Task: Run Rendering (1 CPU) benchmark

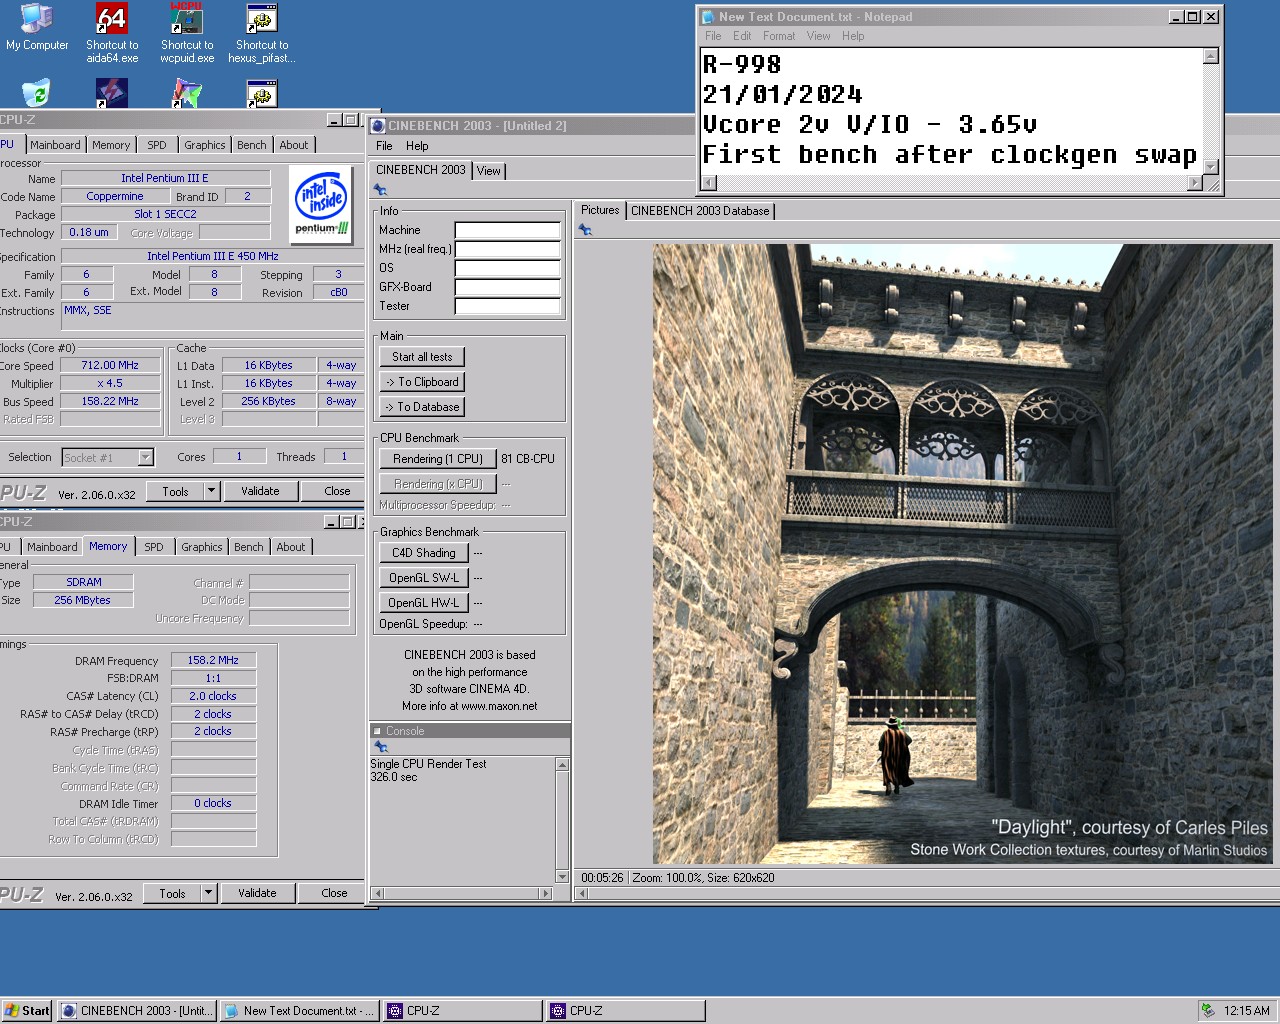Action: coord(438,459)
